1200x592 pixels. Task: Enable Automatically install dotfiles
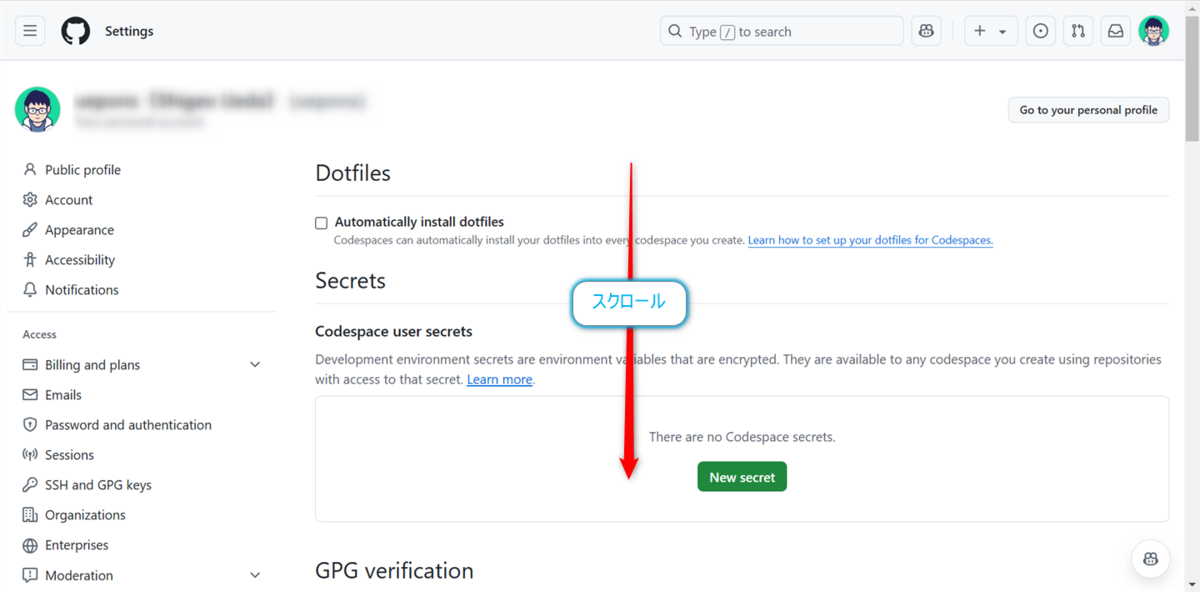tap(321, 222)
